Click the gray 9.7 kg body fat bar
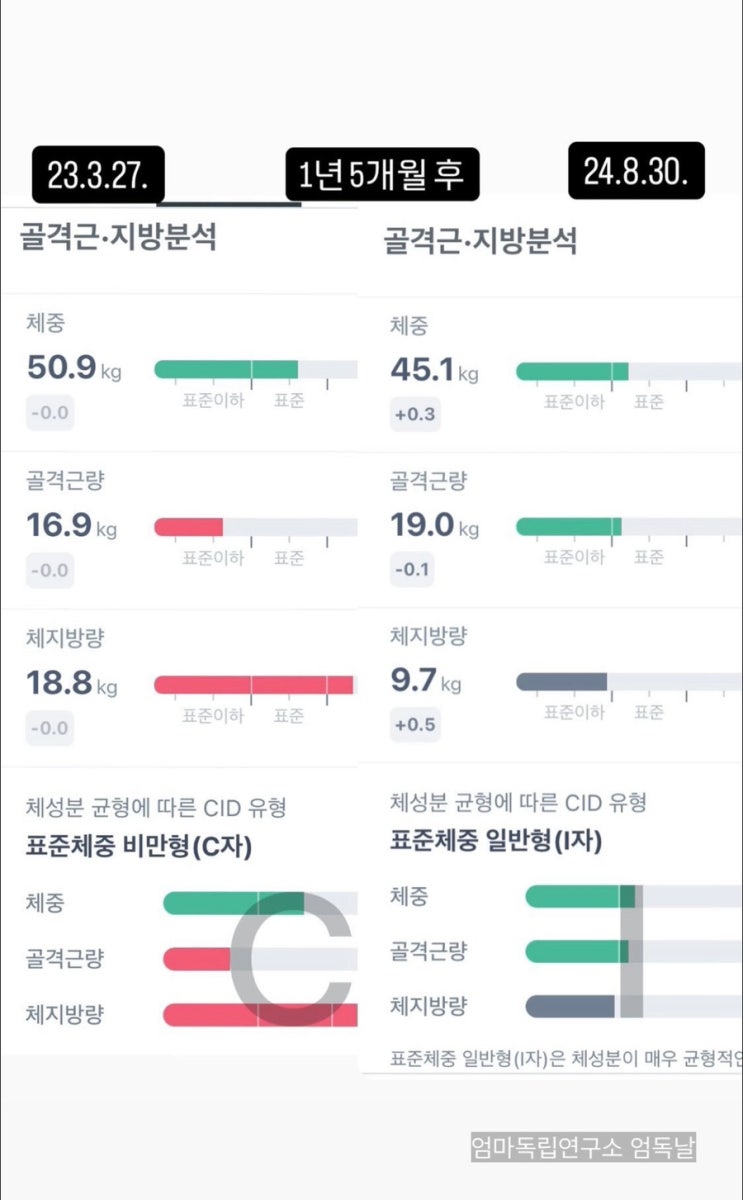743x1200 pixels. click(x=561, y=682)
